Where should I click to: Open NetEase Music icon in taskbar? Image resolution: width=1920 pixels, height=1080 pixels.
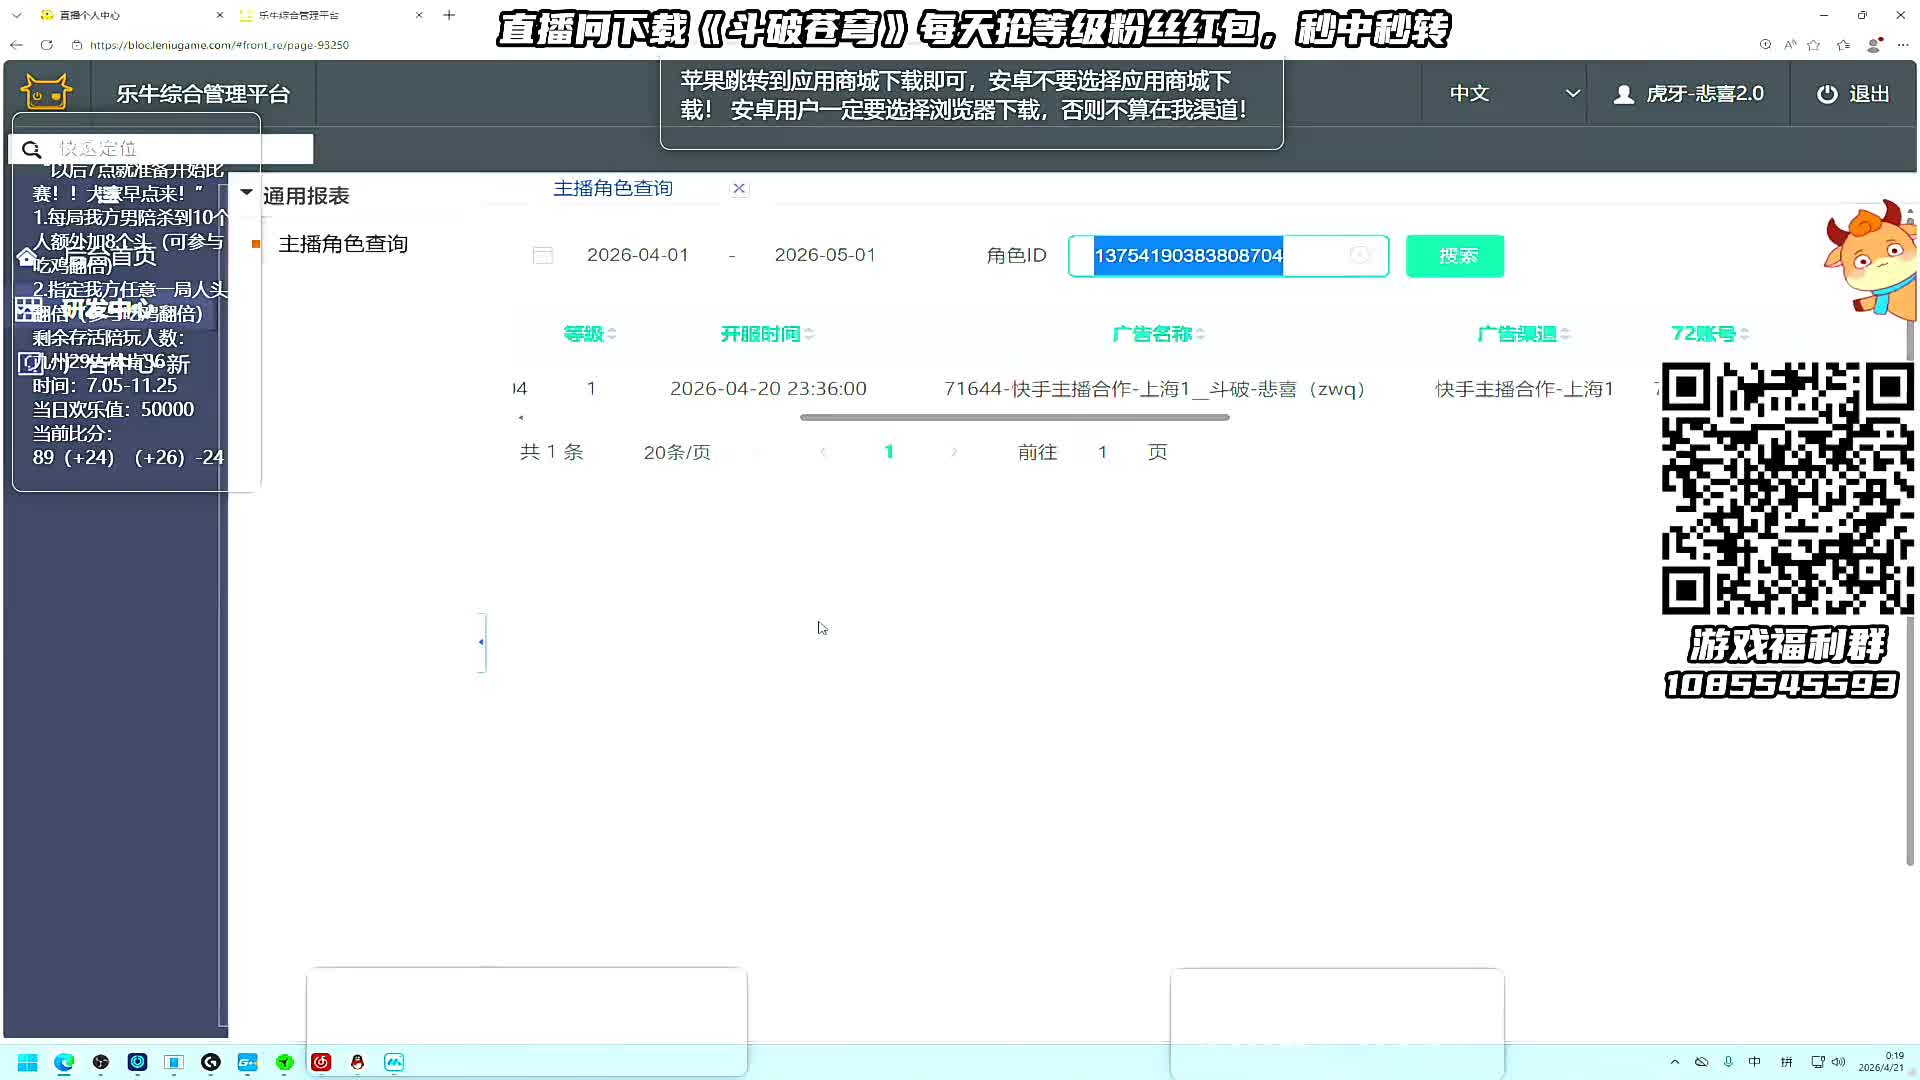[321, 1062]
